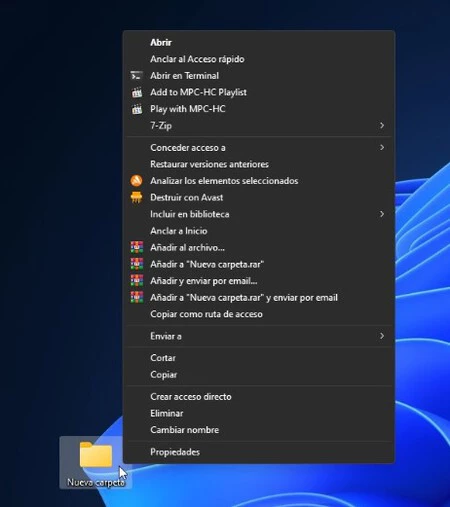
Task: Click the MPC-HC icon next to Add to Playlist
Action: pos(137,92)
